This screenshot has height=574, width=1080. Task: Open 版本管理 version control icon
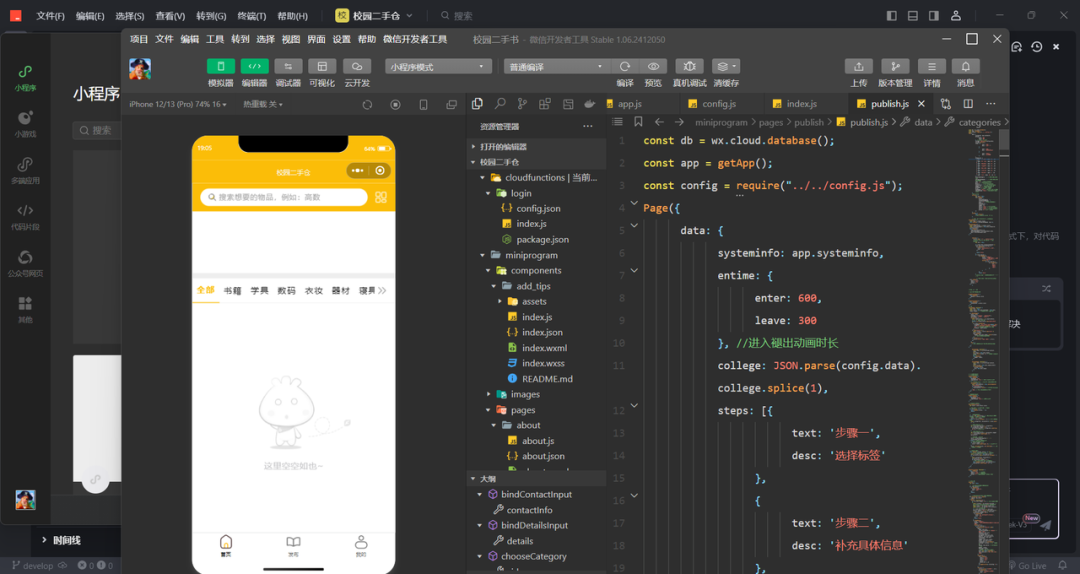pos(895,67)
